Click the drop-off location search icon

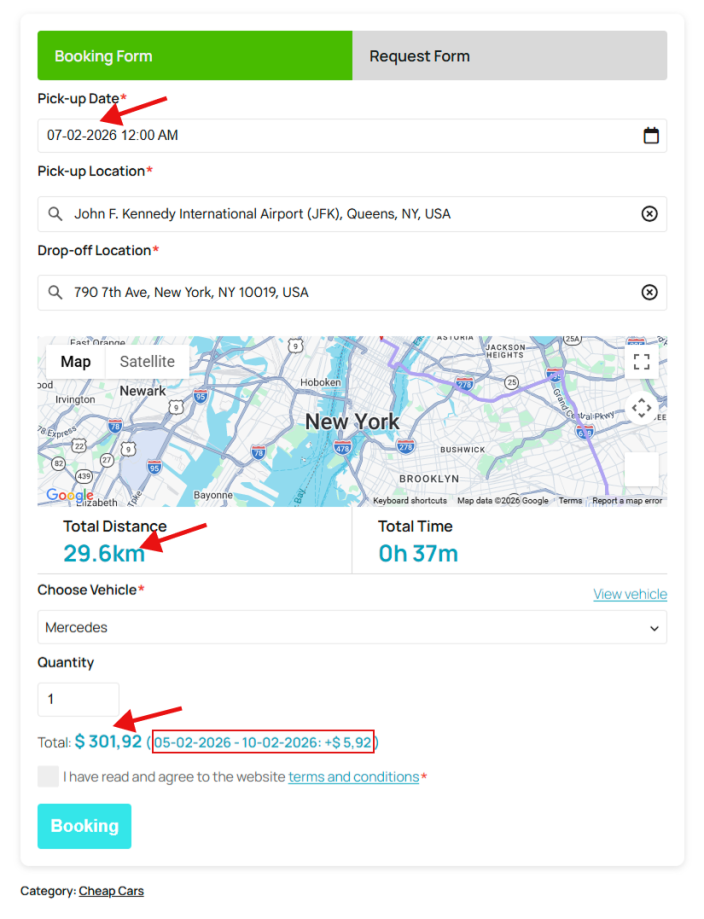[x=55, y=292]
